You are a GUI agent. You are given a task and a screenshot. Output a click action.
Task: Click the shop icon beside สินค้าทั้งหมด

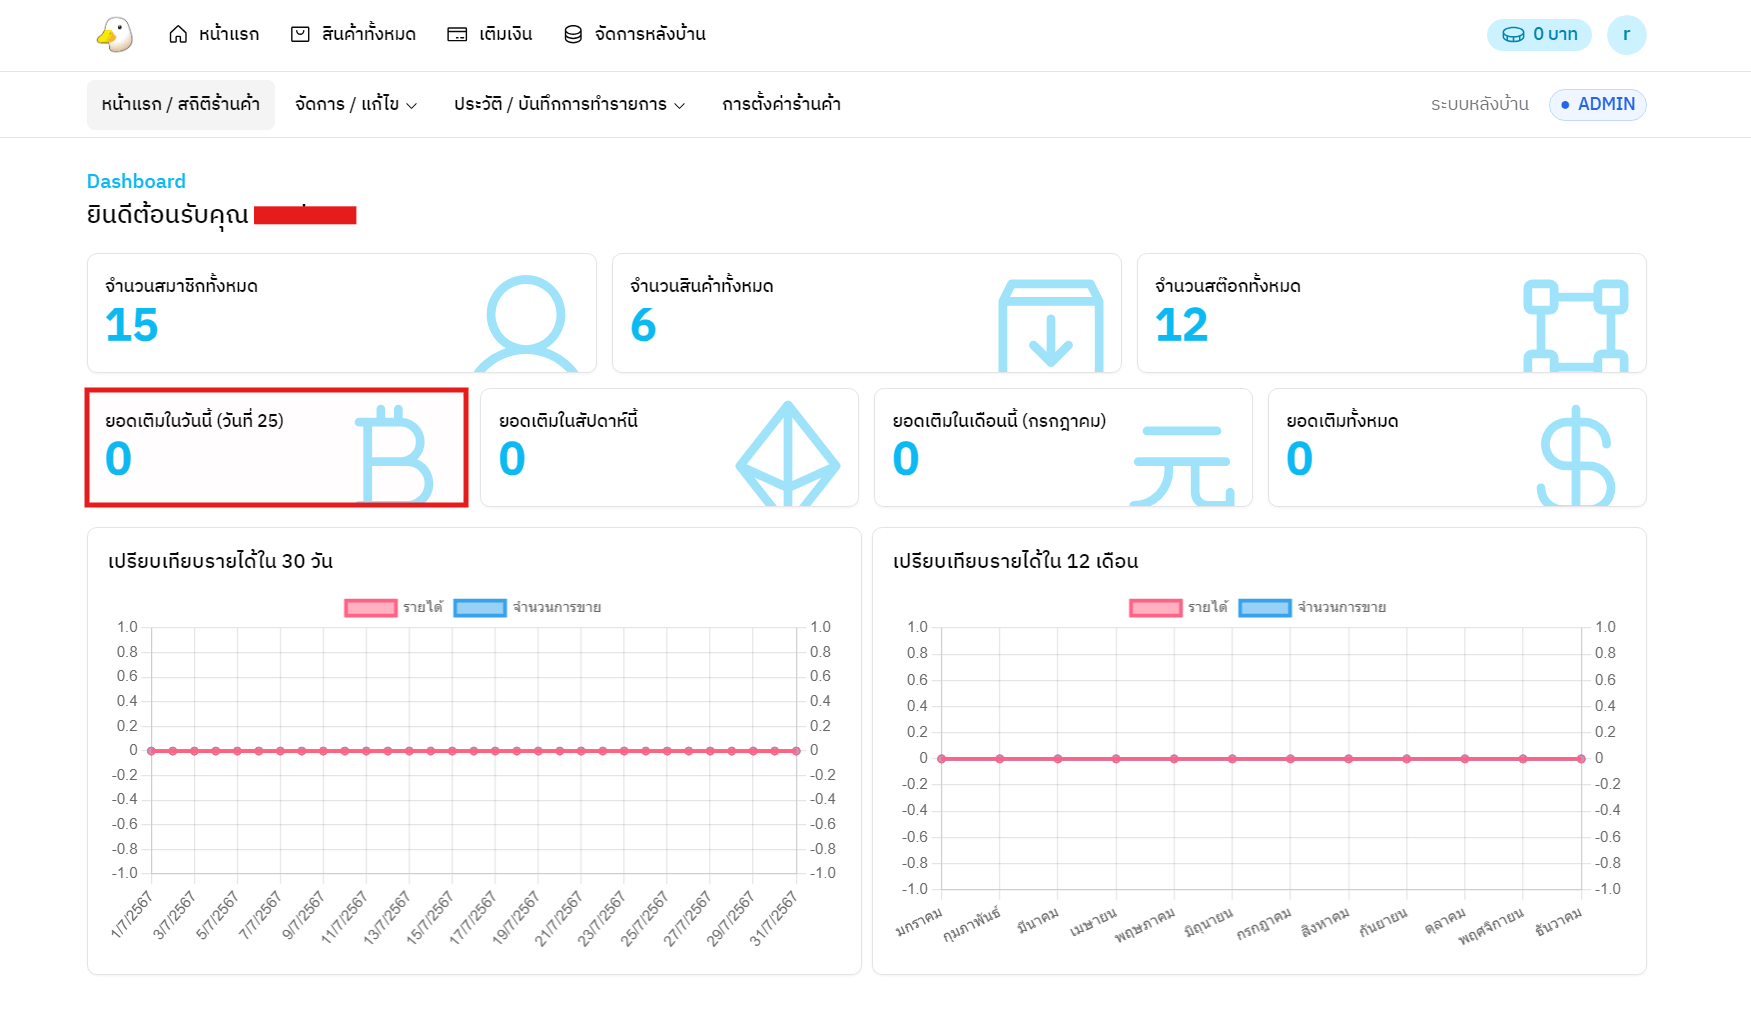click(300, 34)
